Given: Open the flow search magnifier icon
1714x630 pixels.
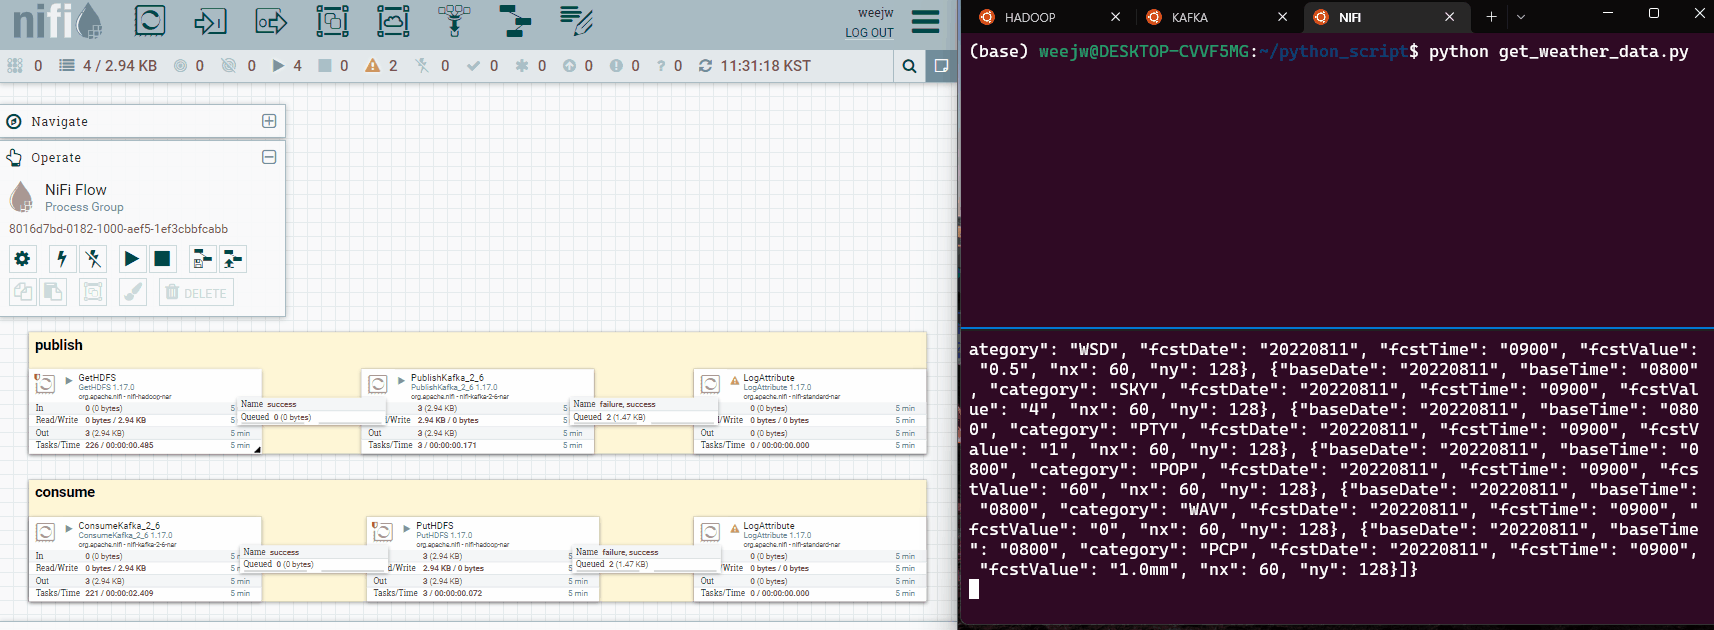Looking at the screenshot, I should [909, 66].
